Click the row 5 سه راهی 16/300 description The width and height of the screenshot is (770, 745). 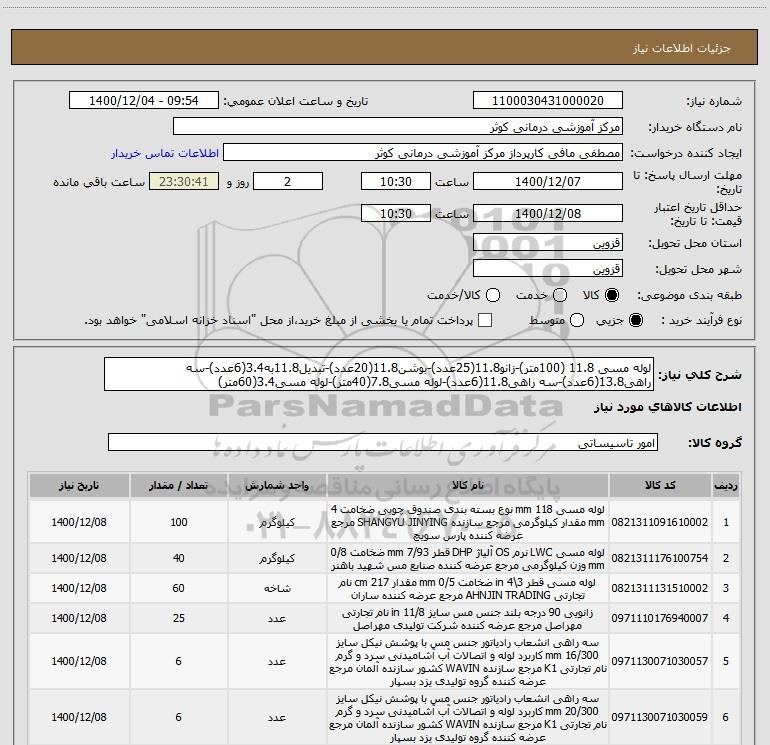[x=468, y=662]
